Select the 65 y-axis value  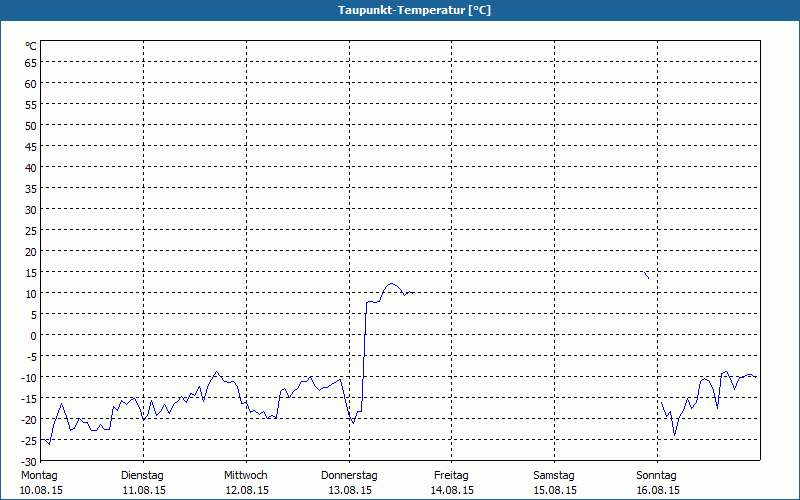(x=31, y=63)
